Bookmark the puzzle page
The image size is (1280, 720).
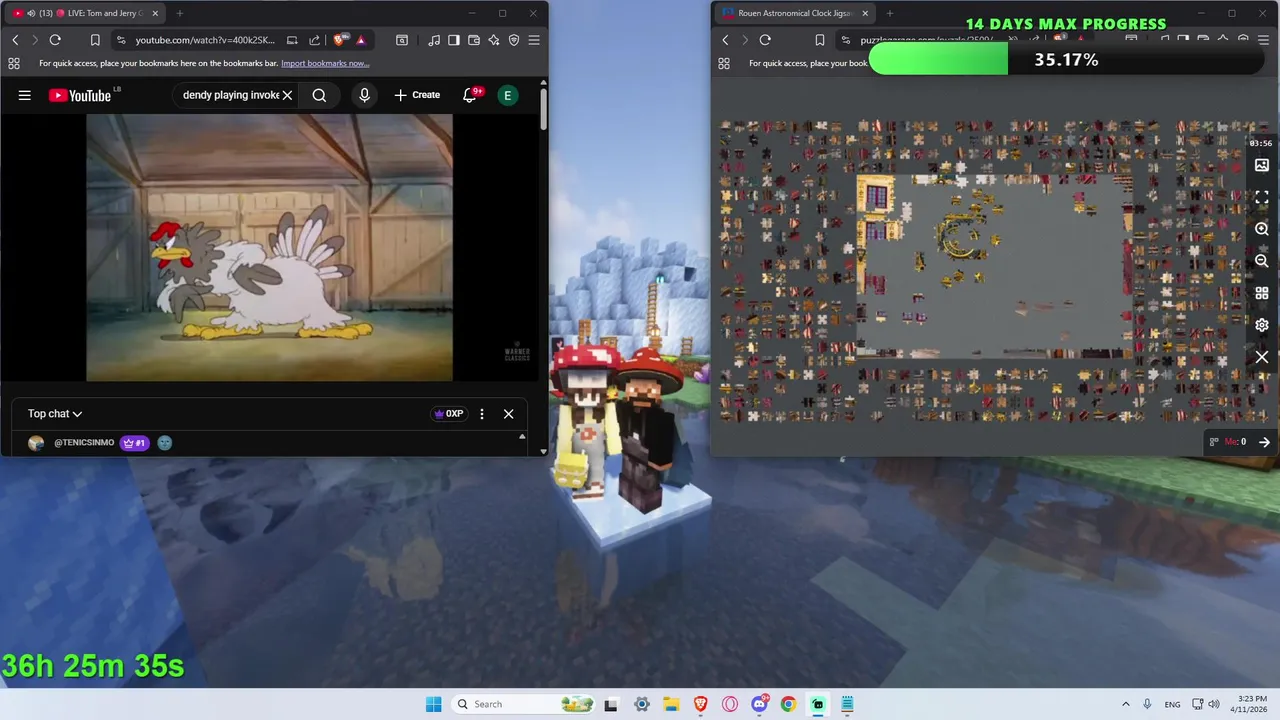click(820, 40)
